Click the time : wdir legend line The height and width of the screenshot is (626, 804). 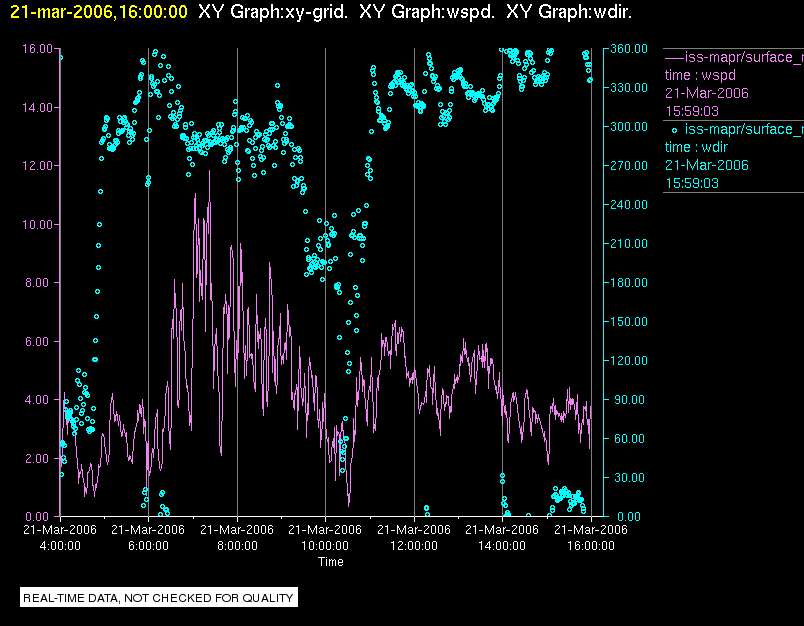tap(696, 147)
